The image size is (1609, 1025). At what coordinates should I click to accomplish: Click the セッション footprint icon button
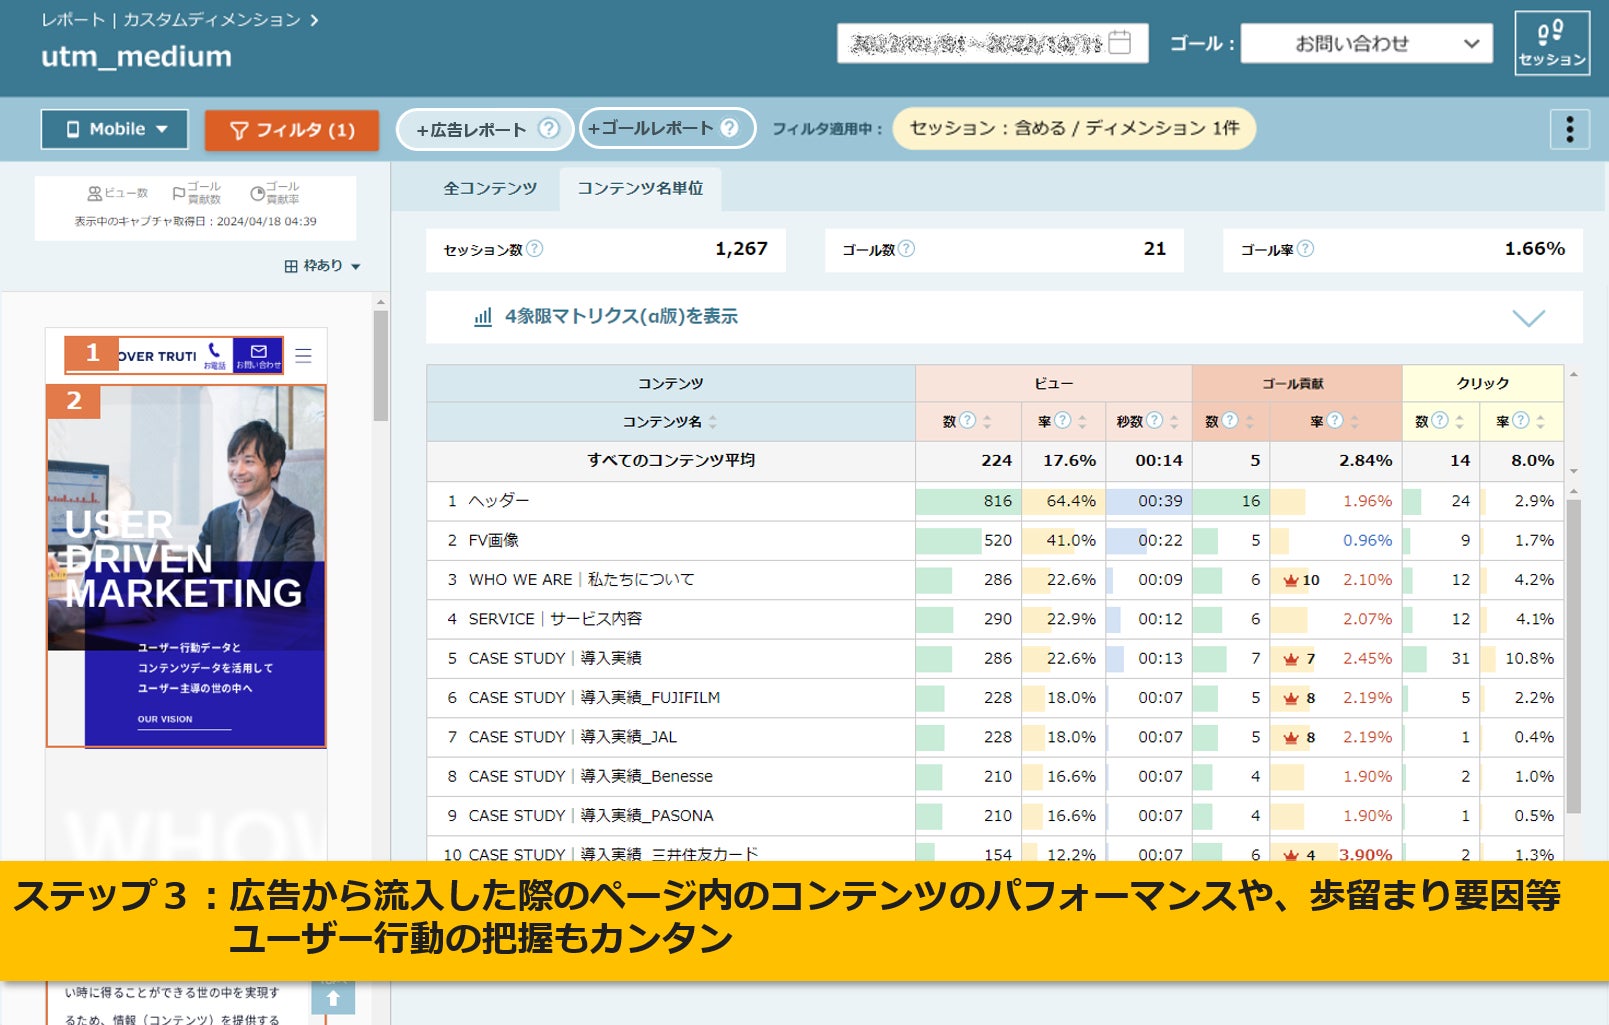click(x=1551, y=43)
